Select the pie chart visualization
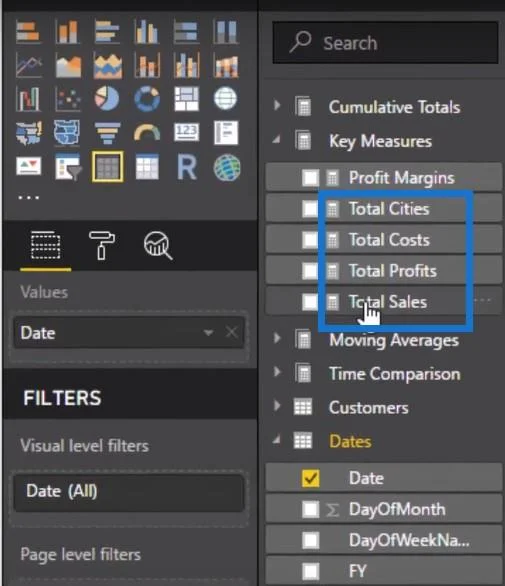Image resolution: width=505 pixels, height=586 pixels. coord(107,99)
